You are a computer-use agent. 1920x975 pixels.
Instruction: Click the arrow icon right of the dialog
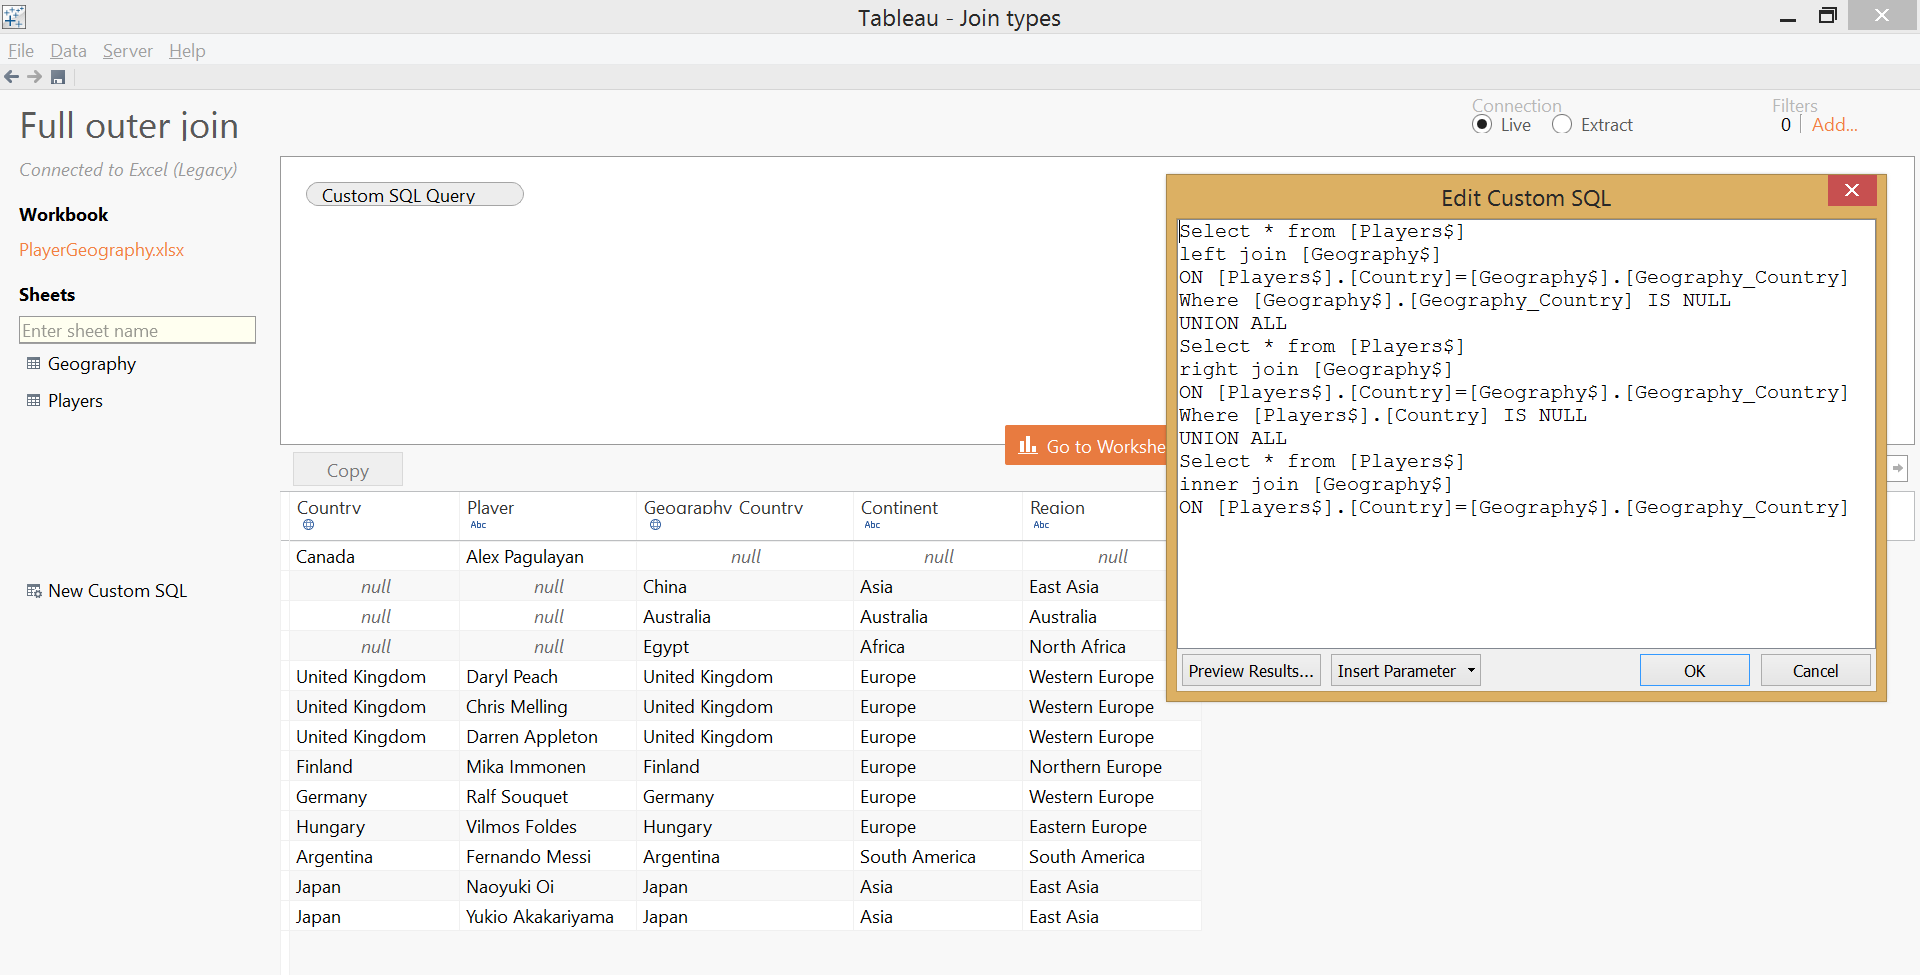tap(1897, 468)
